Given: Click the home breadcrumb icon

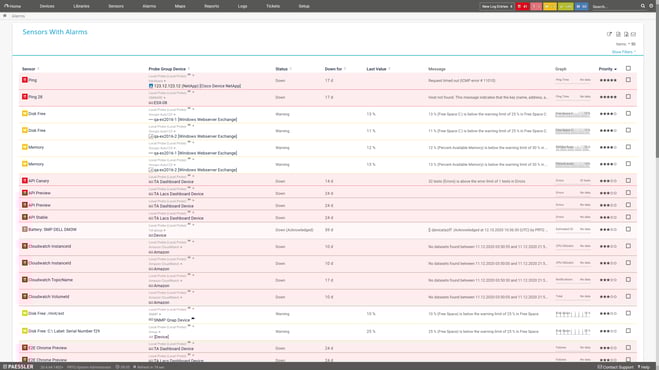Looking at the screenshot, I should 5,16.
